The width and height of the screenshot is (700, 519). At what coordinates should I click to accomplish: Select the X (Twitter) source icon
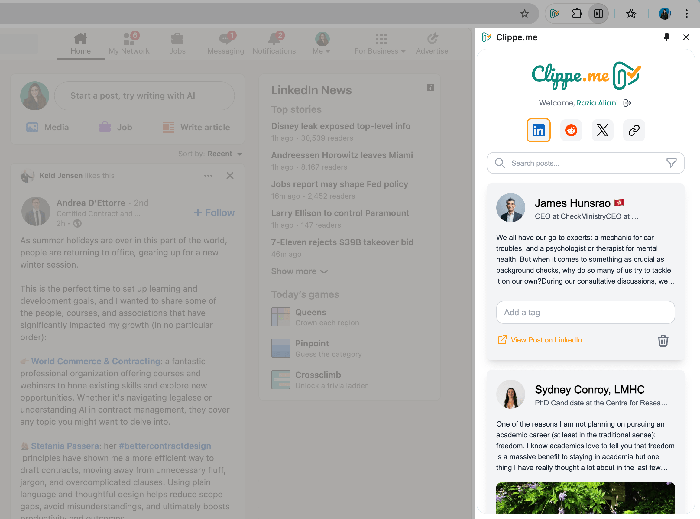coord(602,130)
